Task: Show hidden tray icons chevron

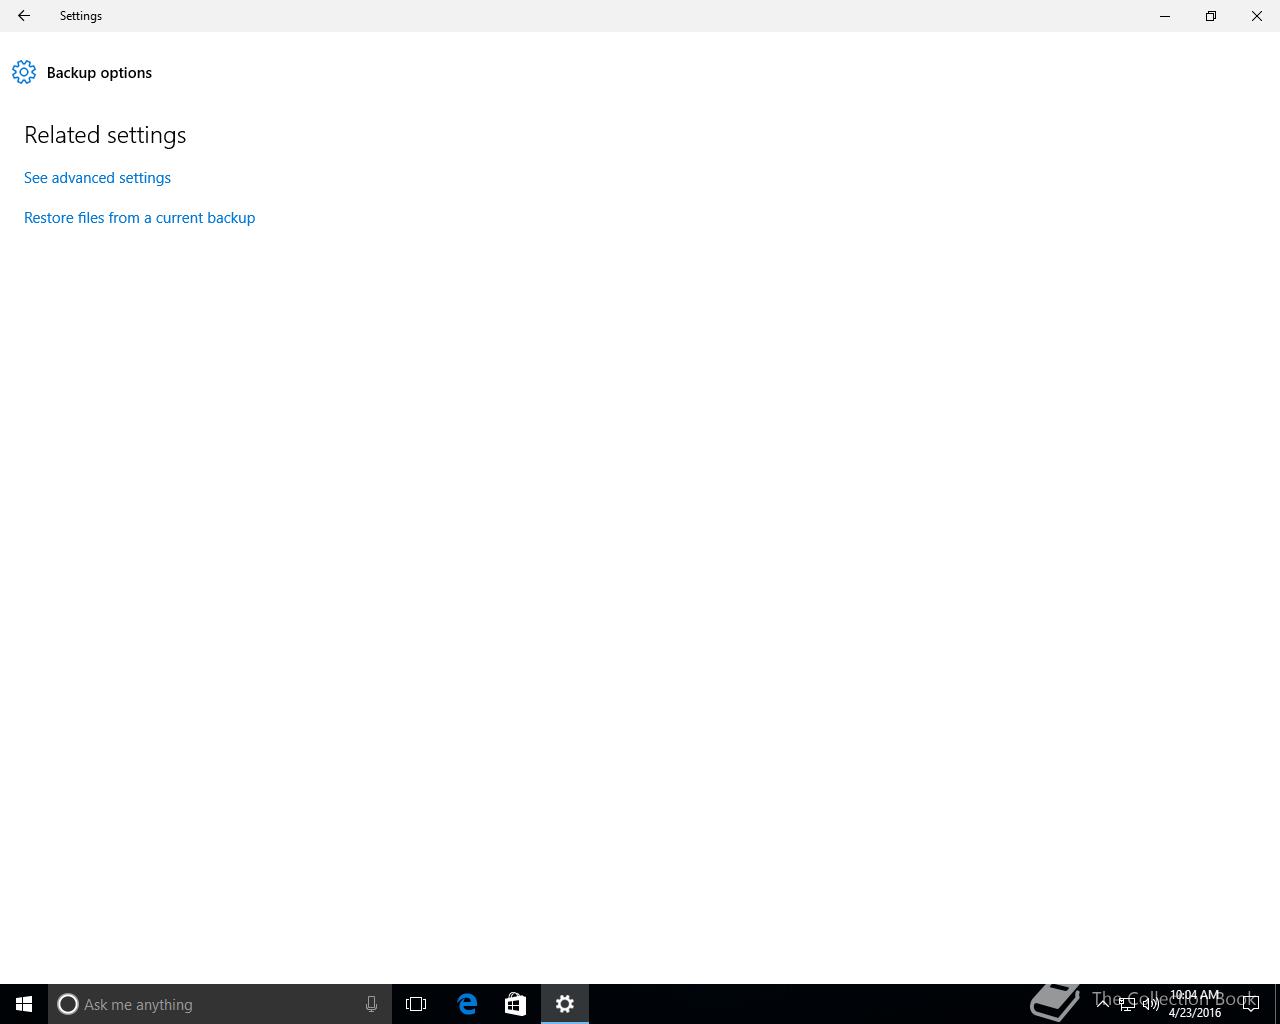Action: coord(1103,1004)
